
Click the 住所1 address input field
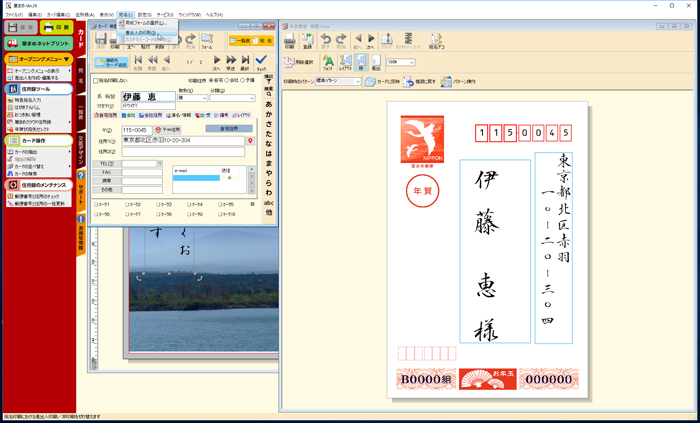(183, 141)
